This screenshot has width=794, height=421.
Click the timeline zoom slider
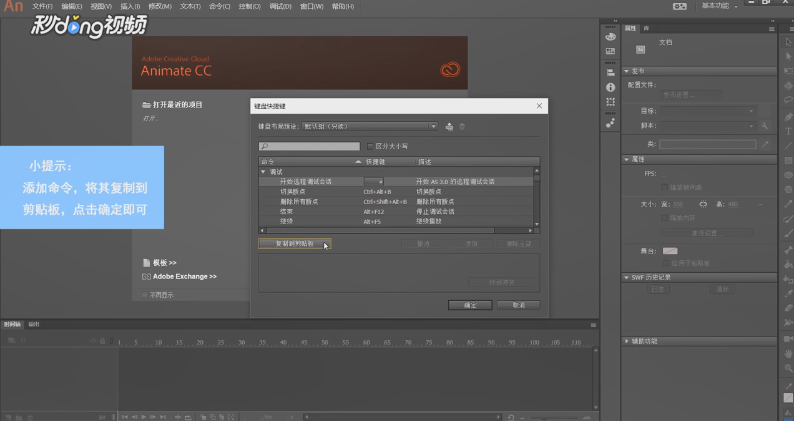[552, 418]
